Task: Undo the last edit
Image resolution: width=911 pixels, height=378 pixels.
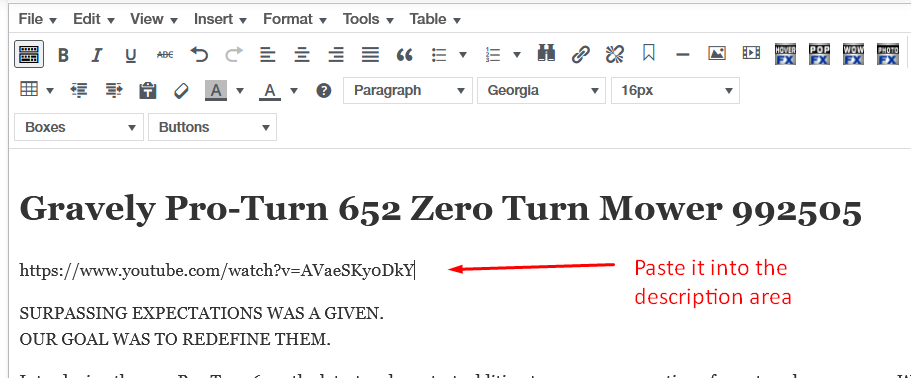Action: pyautogui.click(x=199, y=55)
